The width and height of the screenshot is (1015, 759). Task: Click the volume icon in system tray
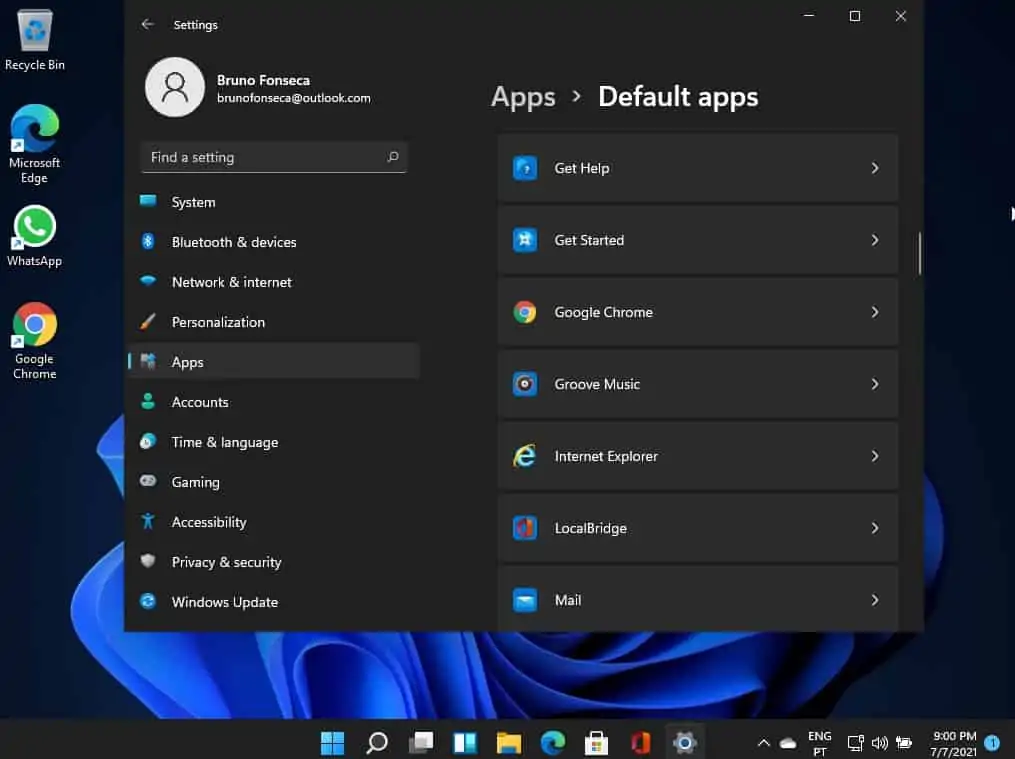[x=880, y=742]
